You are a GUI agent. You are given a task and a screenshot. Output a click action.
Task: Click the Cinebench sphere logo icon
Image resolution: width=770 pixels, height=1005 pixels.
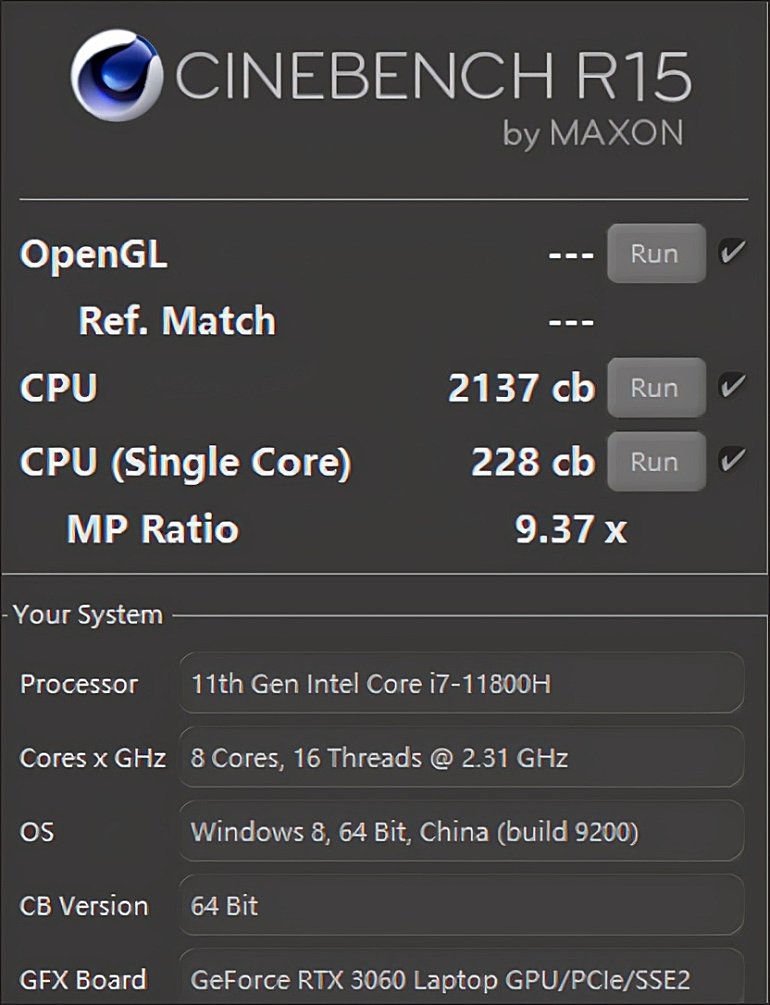117,75
